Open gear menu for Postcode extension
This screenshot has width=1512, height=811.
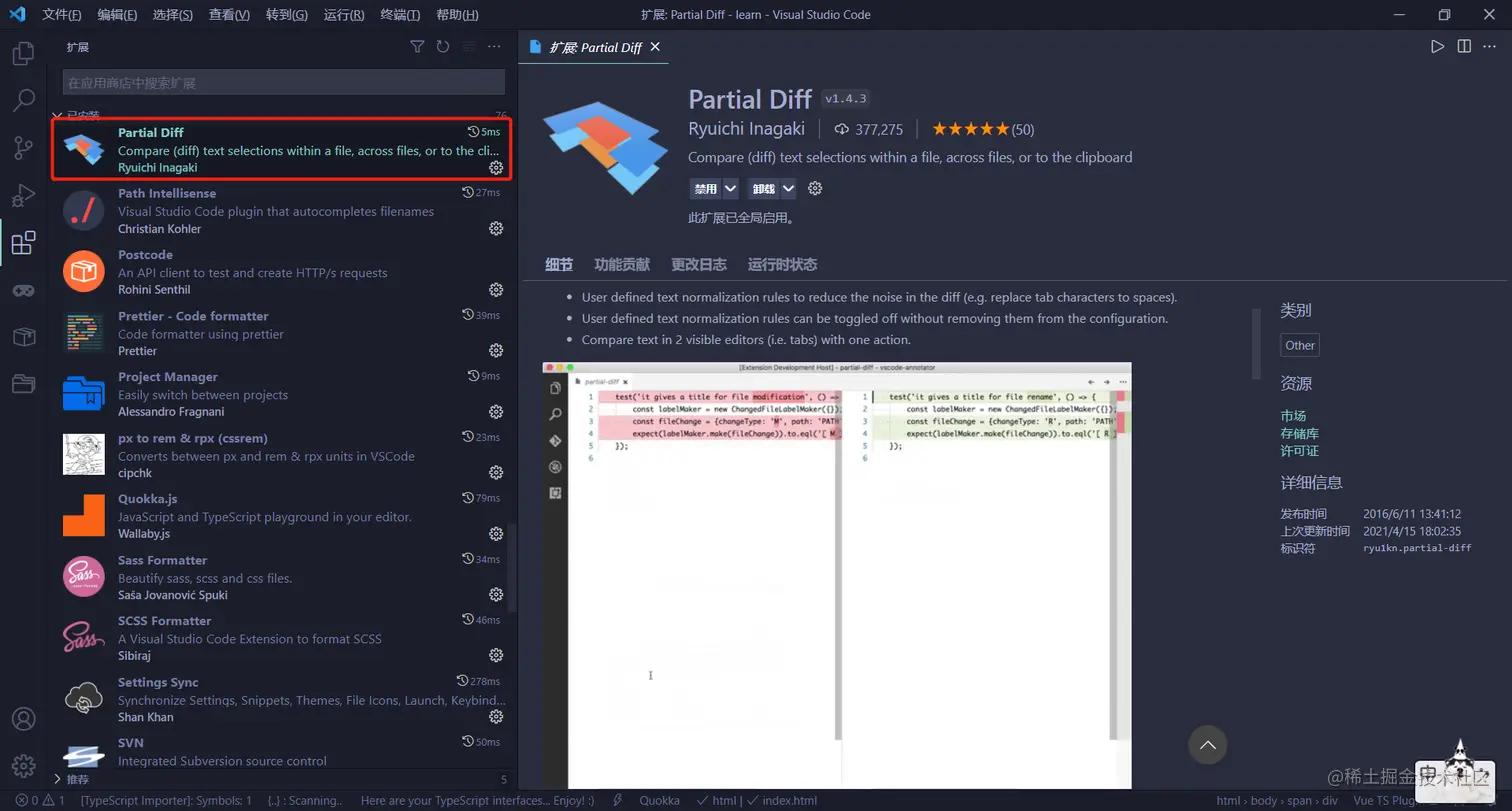pos(496,290)
